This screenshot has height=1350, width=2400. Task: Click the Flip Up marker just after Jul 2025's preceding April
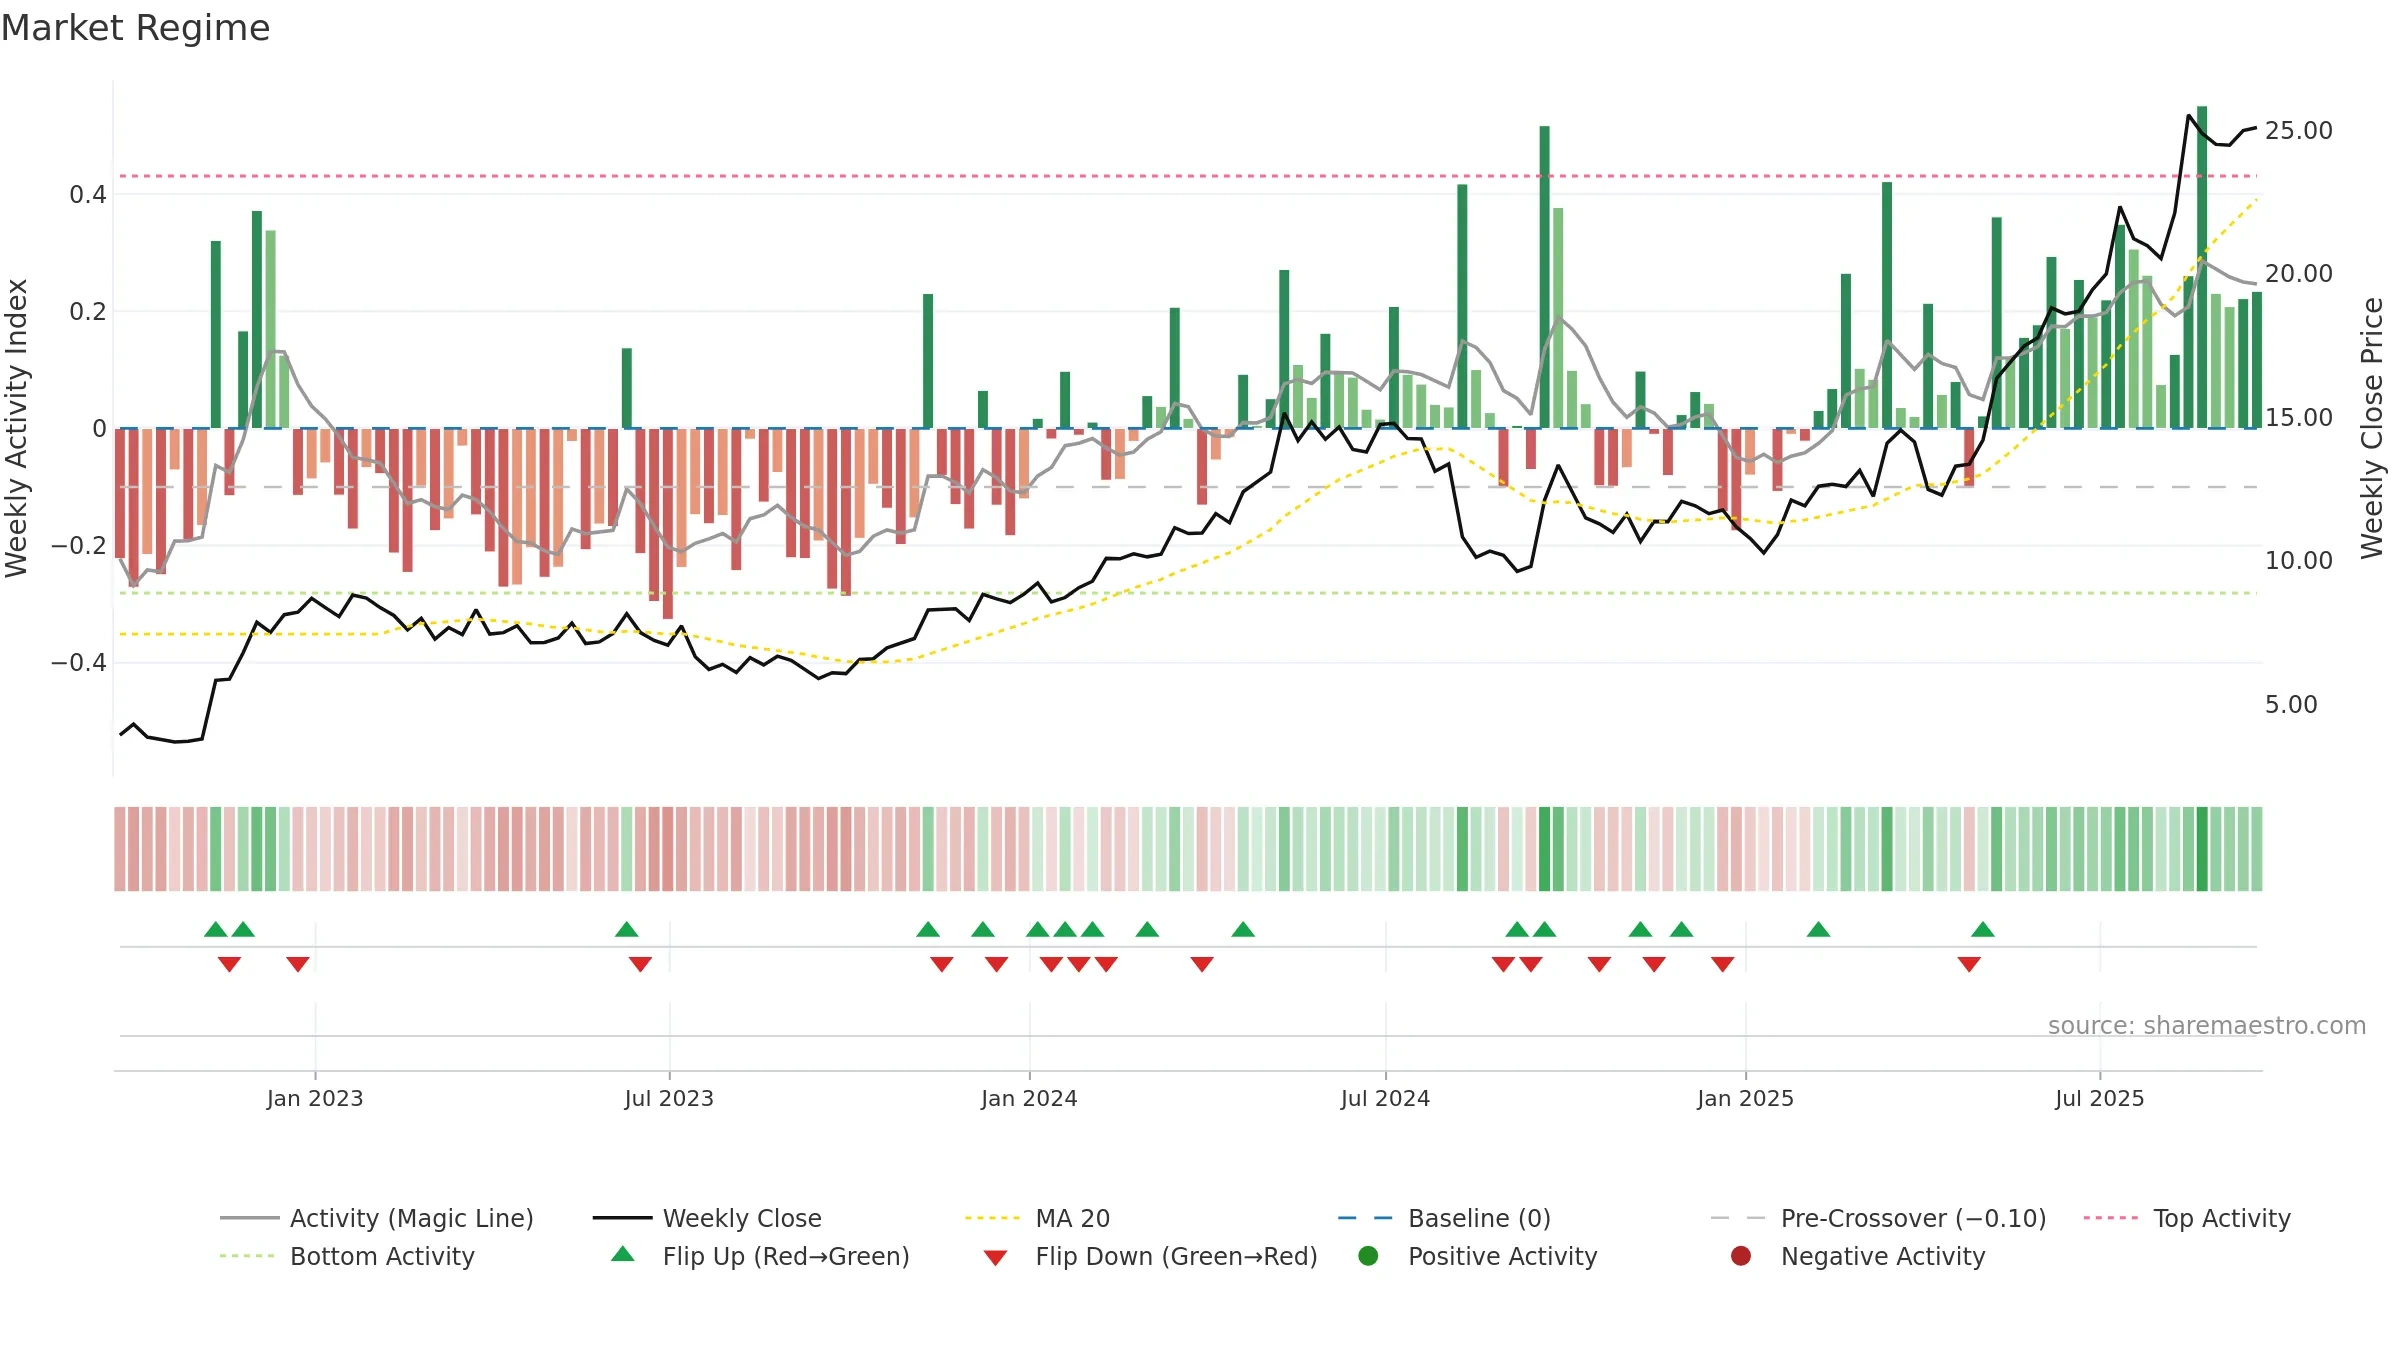tap(1983, 930)
